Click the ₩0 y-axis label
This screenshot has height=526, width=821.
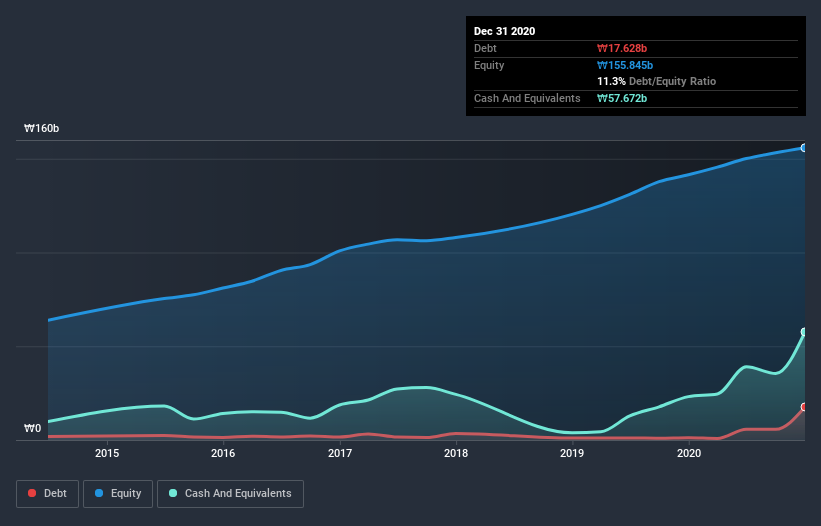32,428
